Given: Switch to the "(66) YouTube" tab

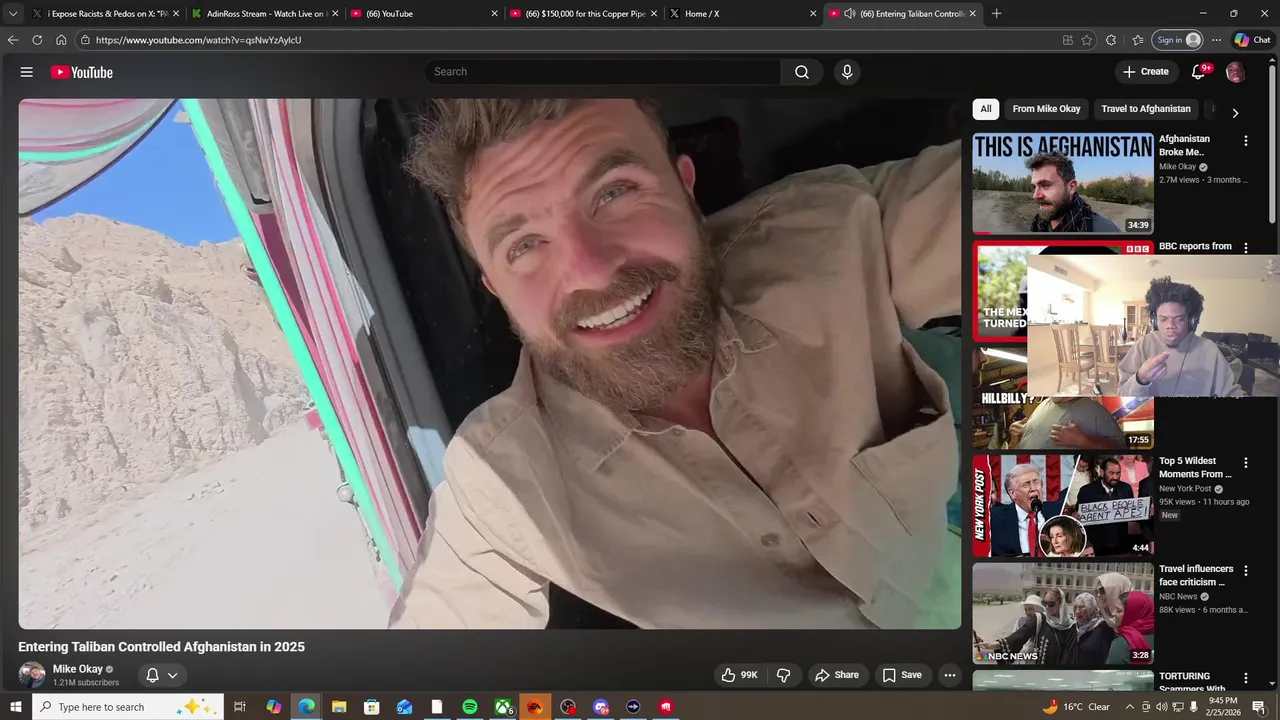Looking at the screenshot, I should pyautogui.click(x=424, y=14).
